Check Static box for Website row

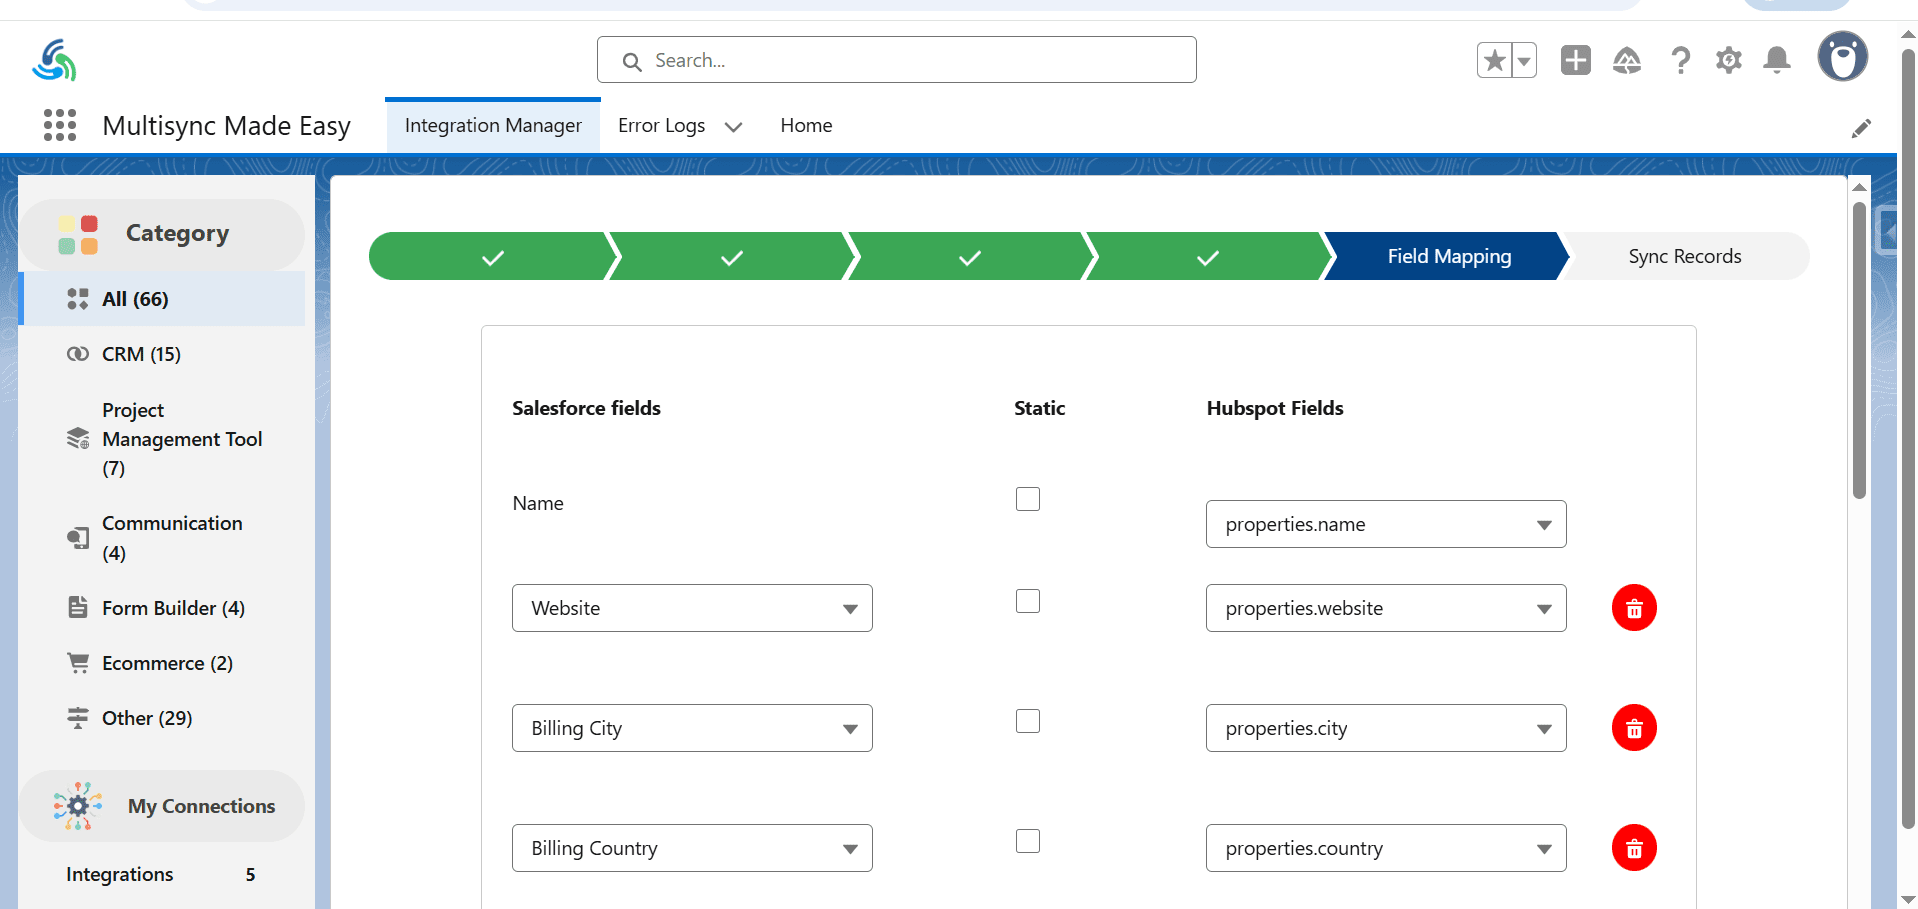1027,601
